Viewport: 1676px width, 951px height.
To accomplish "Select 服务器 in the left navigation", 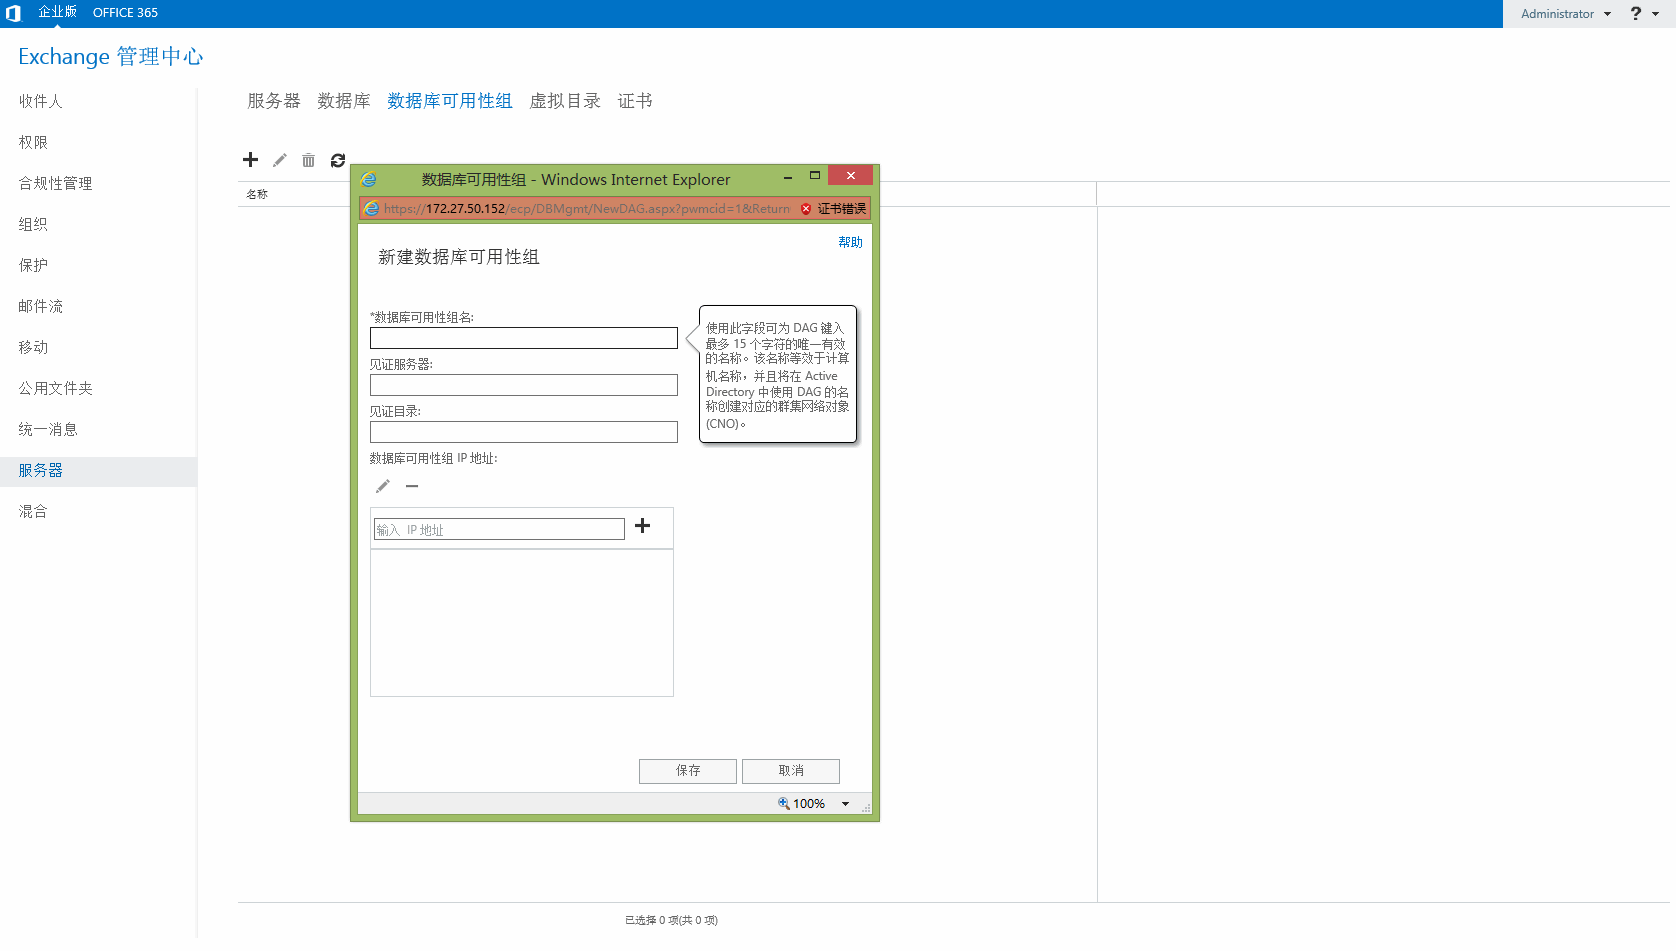I will coord(98,471).
